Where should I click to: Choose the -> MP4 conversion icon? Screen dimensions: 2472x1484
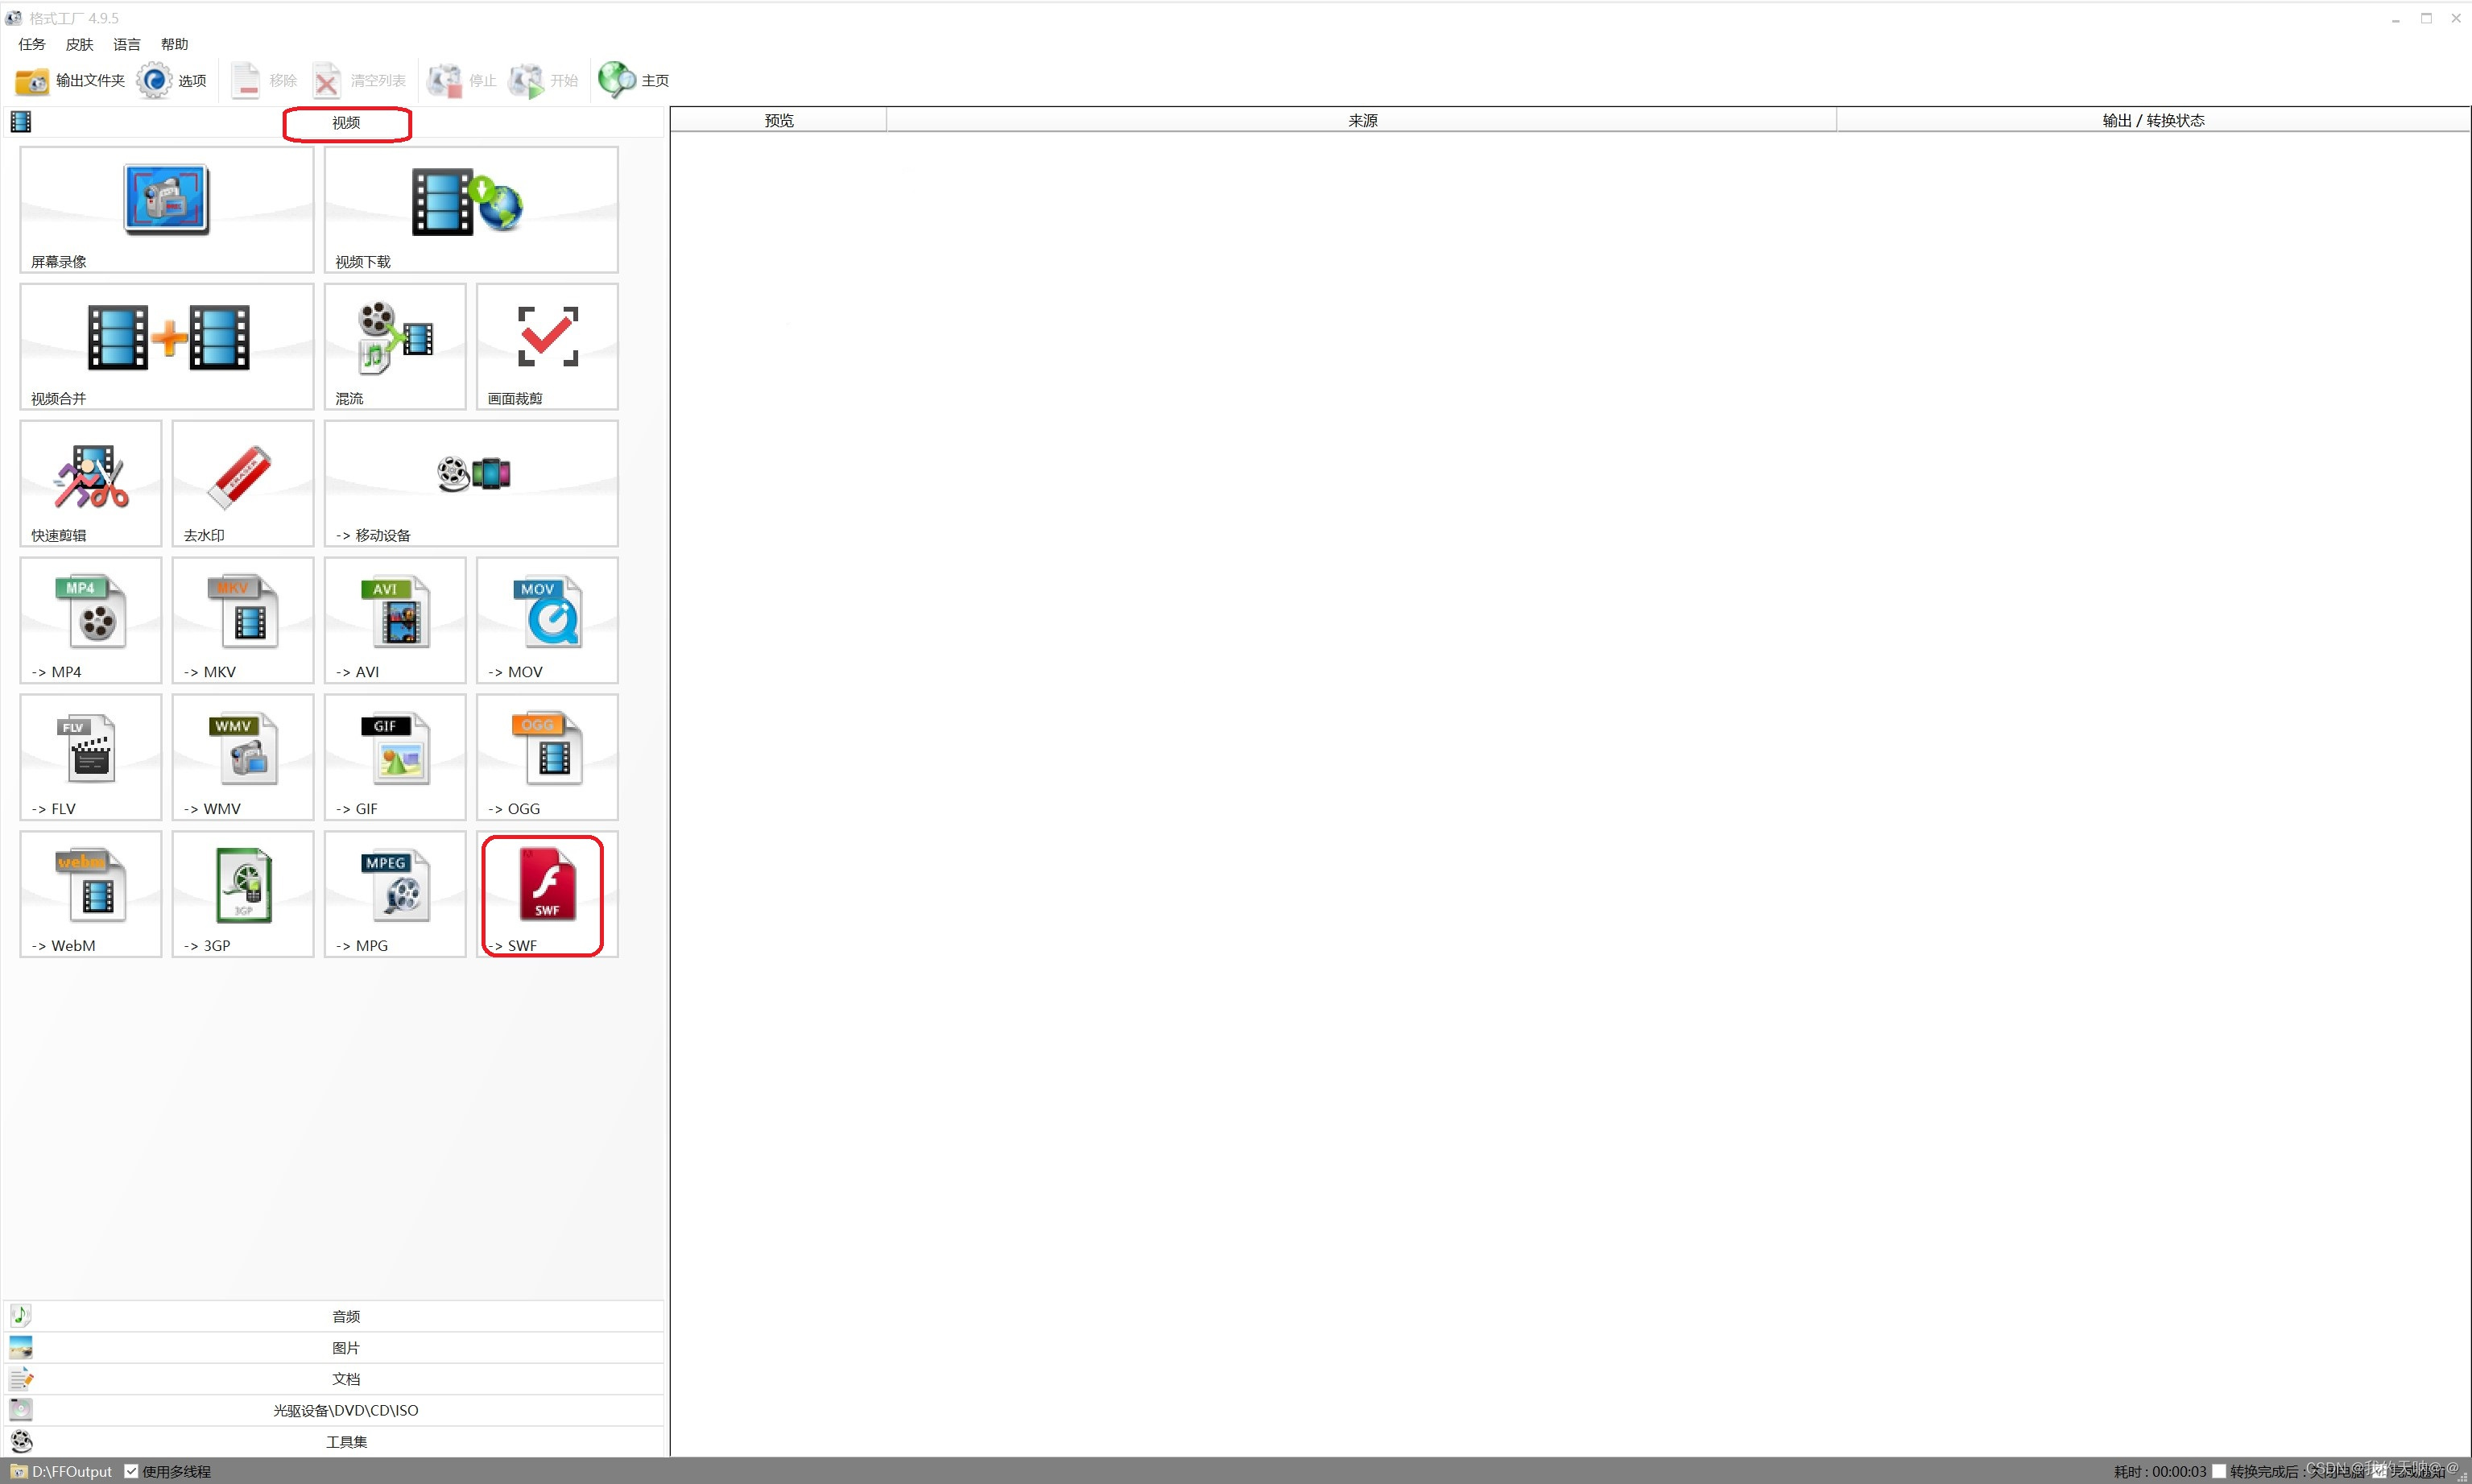(90, 619)
